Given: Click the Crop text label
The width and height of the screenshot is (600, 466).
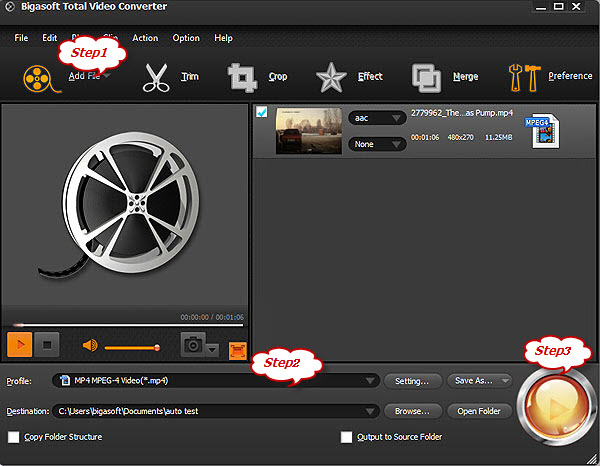Looking at the screenshot, I should click(278, 77).
